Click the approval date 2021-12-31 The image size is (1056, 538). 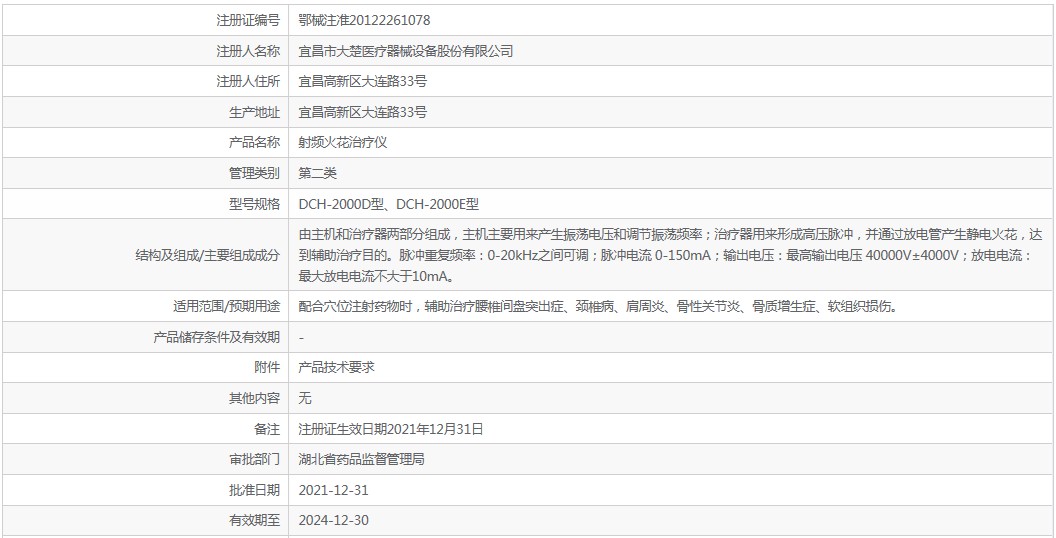[333, 490]
